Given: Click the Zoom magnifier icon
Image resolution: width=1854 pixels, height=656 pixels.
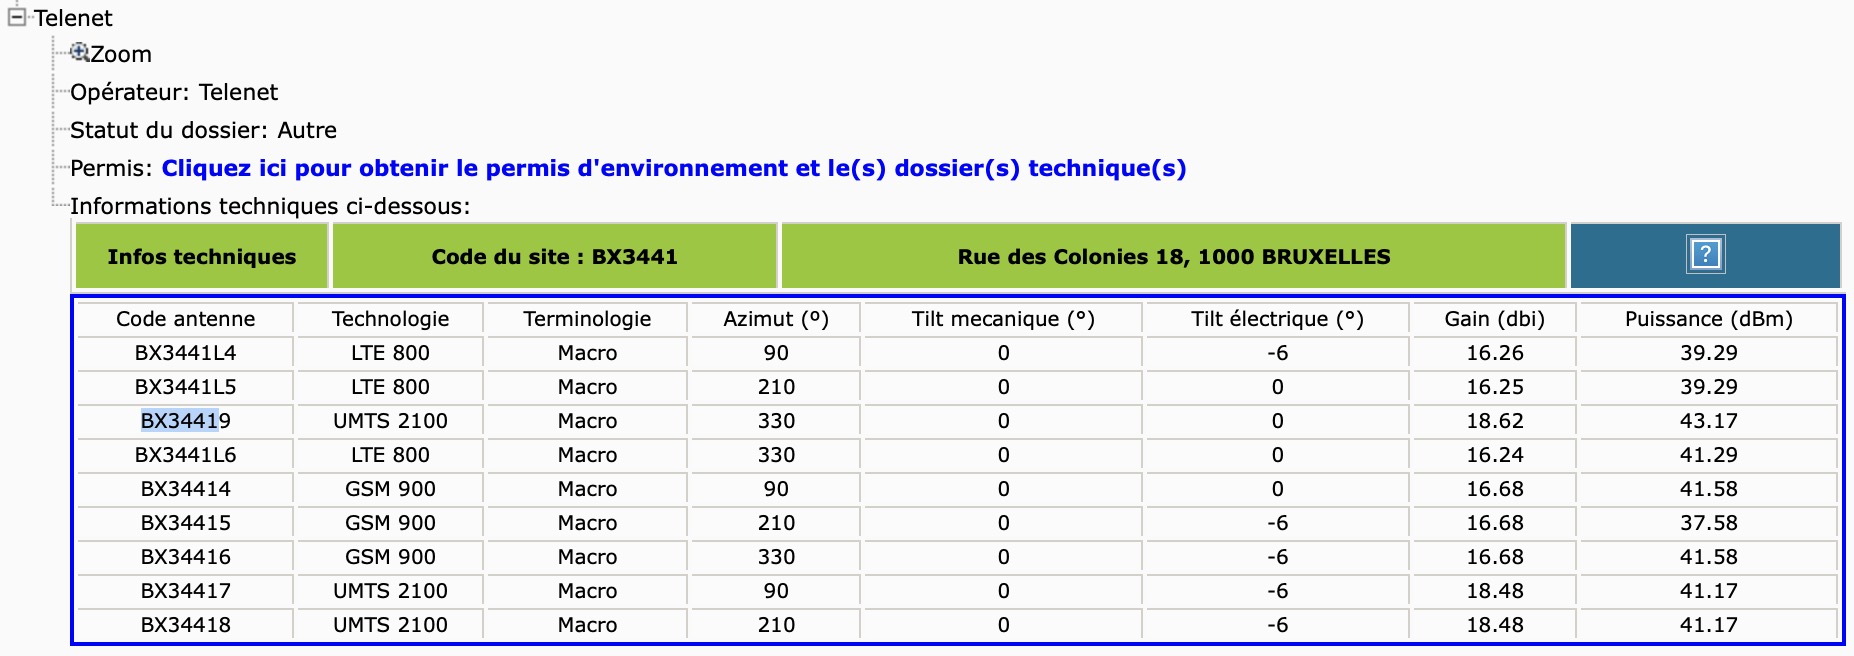Looking at the screenshot, I should pyautogui.click(x=80, y=52).
